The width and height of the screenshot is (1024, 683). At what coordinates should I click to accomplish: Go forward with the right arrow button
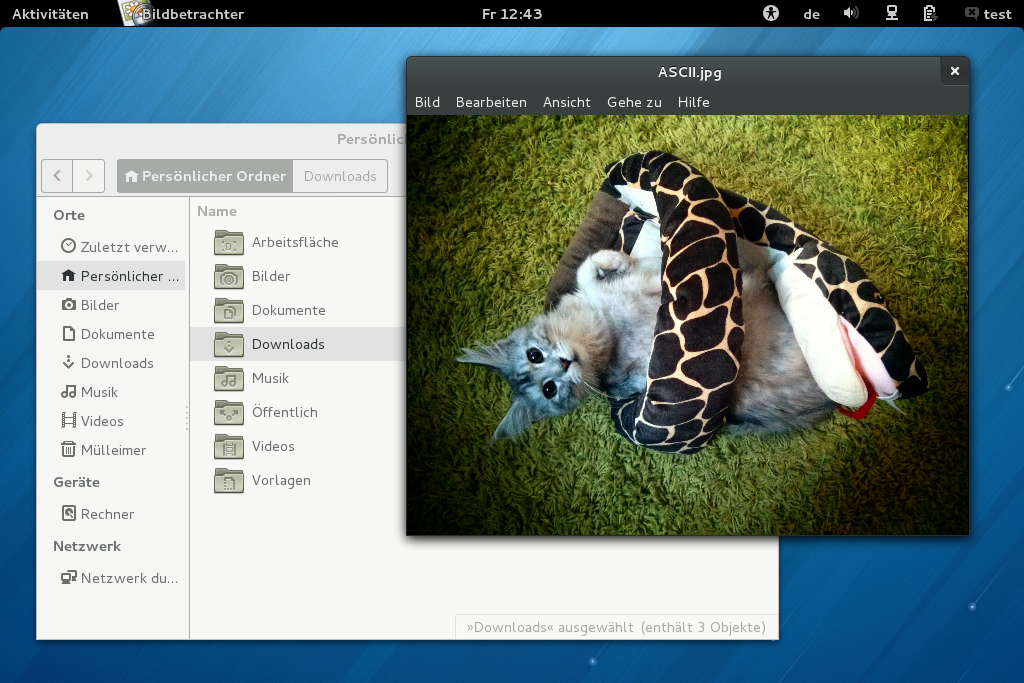tap(89, 176)
